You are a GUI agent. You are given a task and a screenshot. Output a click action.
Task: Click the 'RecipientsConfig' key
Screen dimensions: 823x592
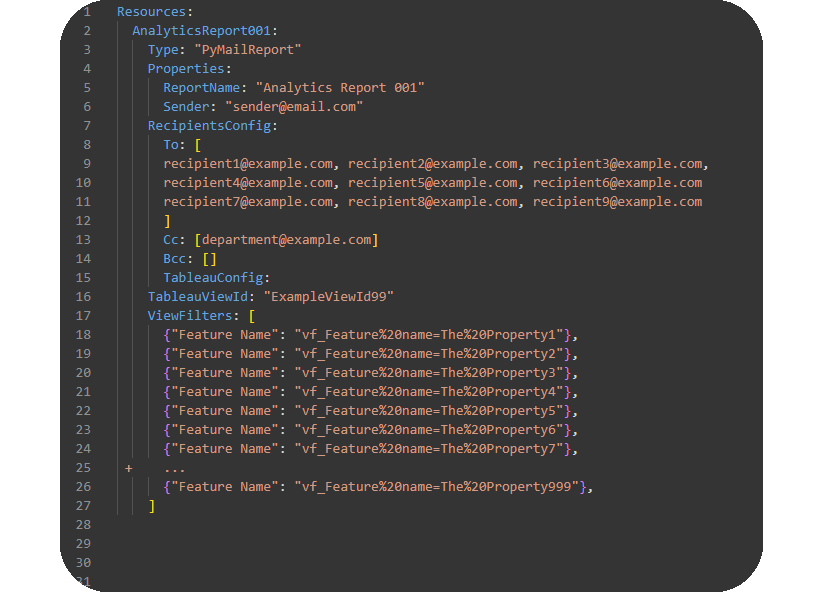[209, 126]
